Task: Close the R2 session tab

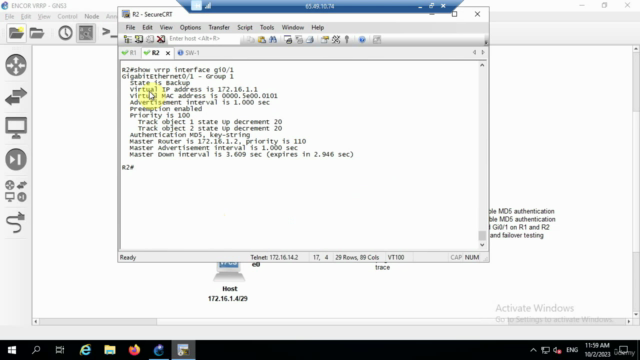Action: pos(168,53)
